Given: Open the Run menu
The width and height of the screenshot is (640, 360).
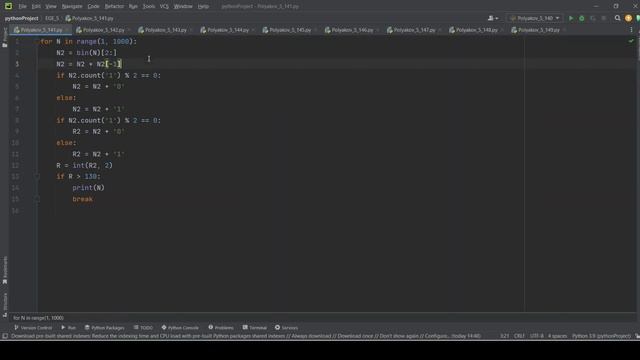Looking at the screenshot, I should [x=133, y=7].
